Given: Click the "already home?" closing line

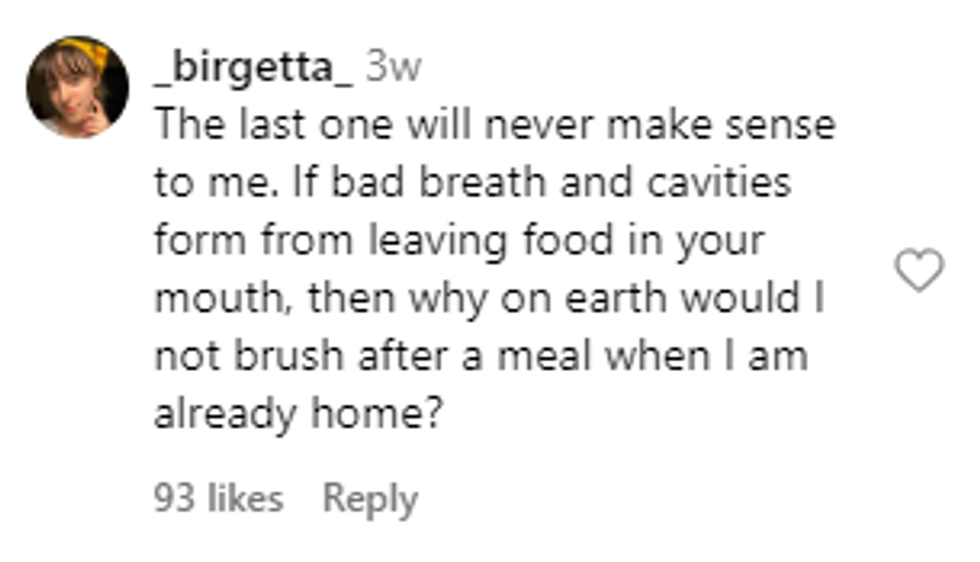Looking at the screenshot, I should [x=298, y=415].
